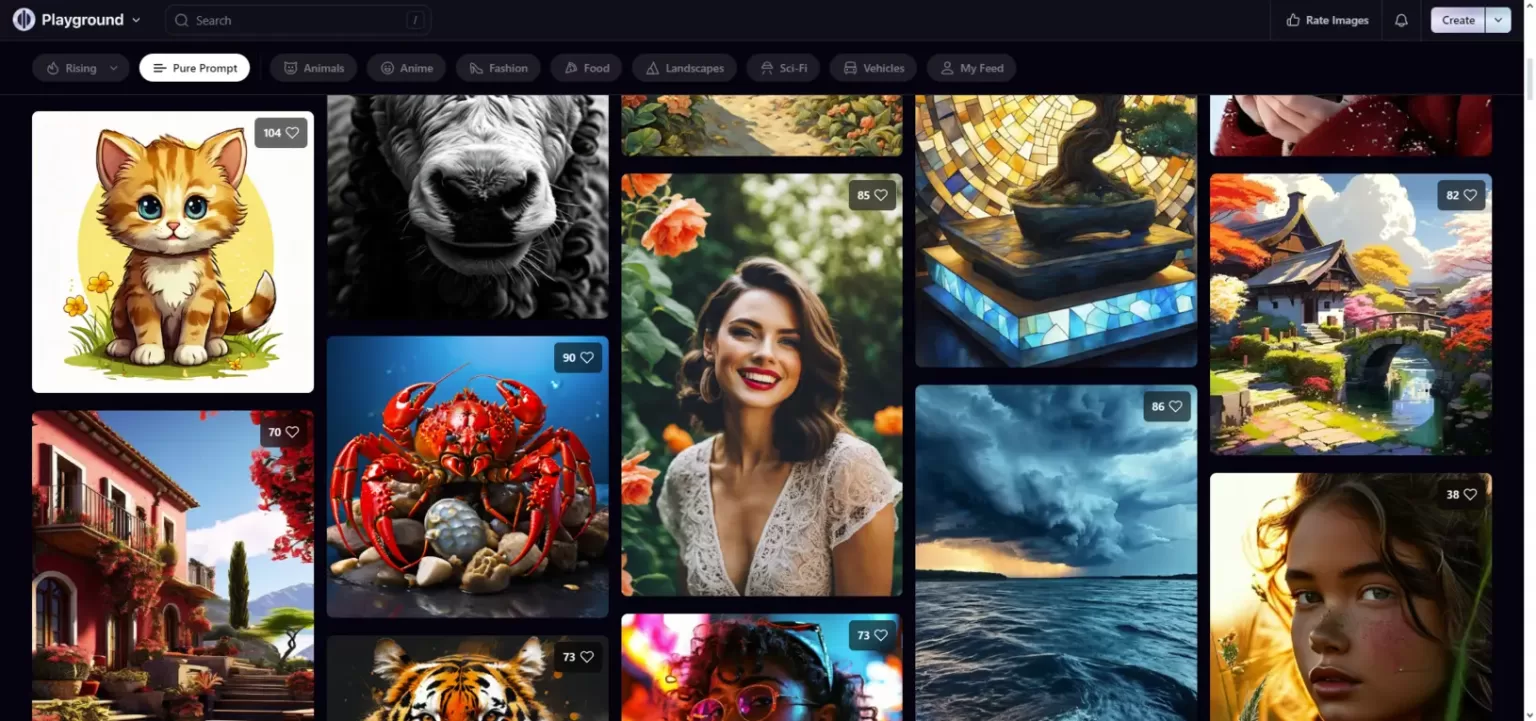Select the Food category filter
Screen dimensions: 1536x721
click(586, 68)
